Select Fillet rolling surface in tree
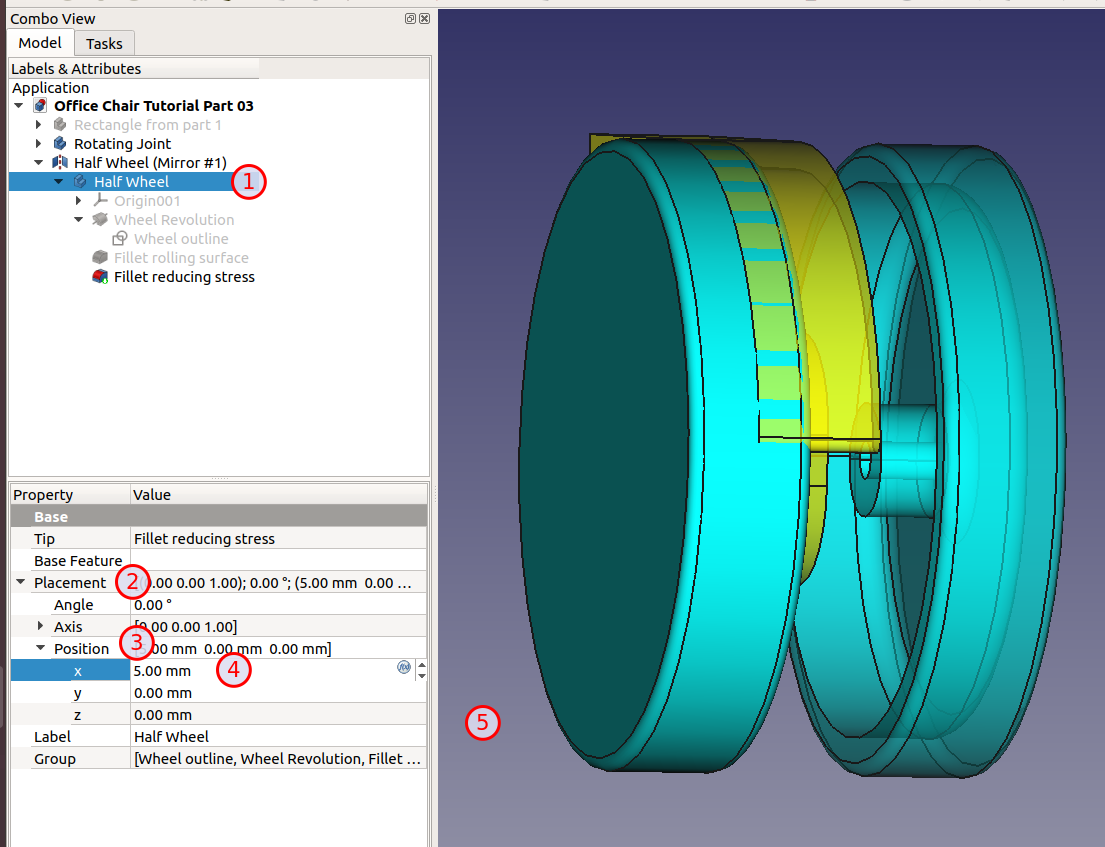The height and width of the screenshot is (847, 1105). 181,258
